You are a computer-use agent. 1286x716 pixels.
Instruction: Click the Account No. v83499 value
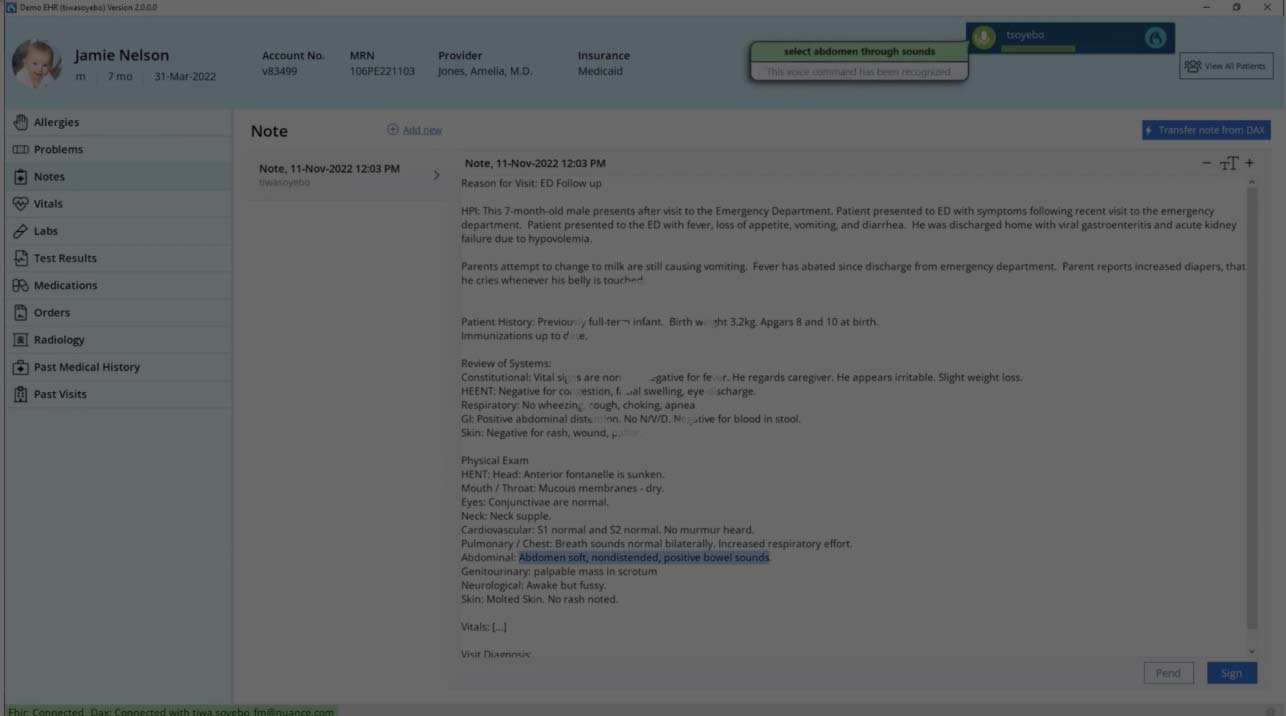pyautogui.click(x=280, y=71)
